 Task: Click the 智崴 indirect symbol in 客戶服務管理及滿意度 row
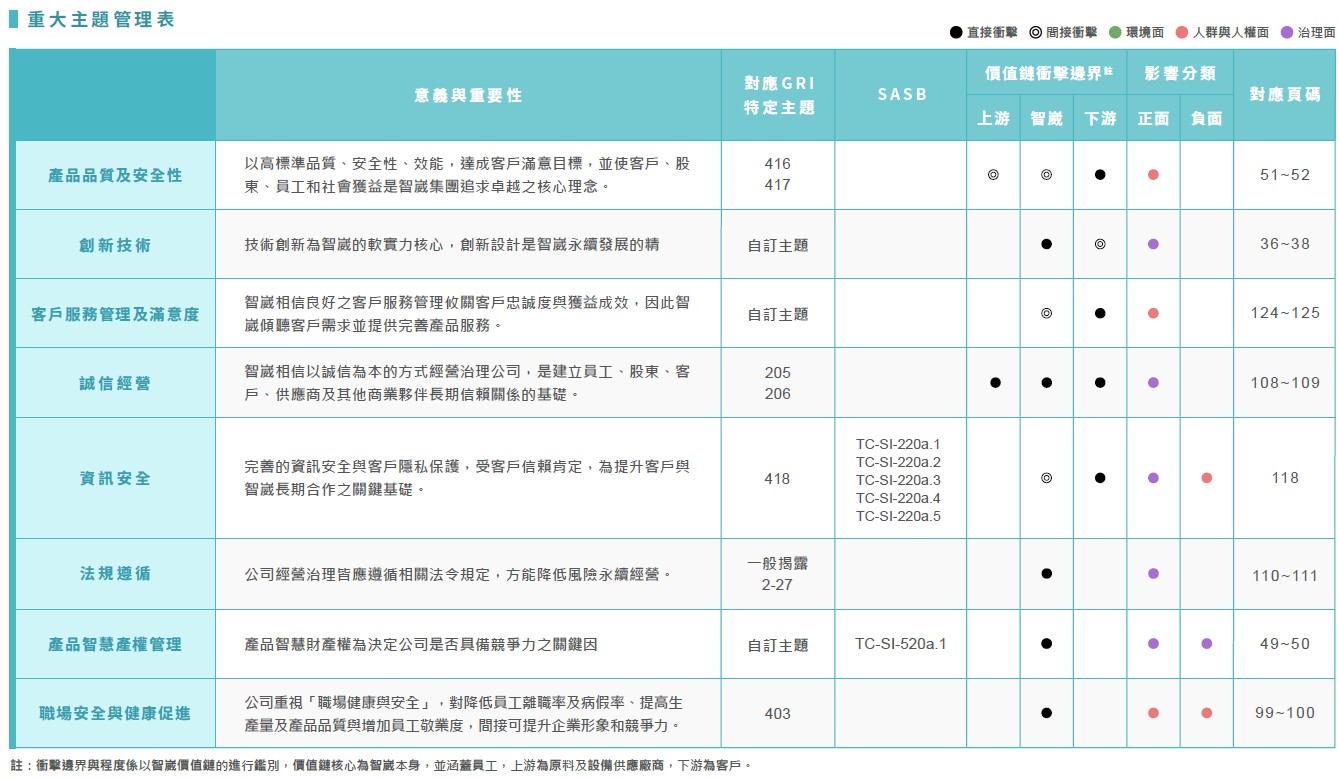pyautogui.click(x=1046, y=313)
